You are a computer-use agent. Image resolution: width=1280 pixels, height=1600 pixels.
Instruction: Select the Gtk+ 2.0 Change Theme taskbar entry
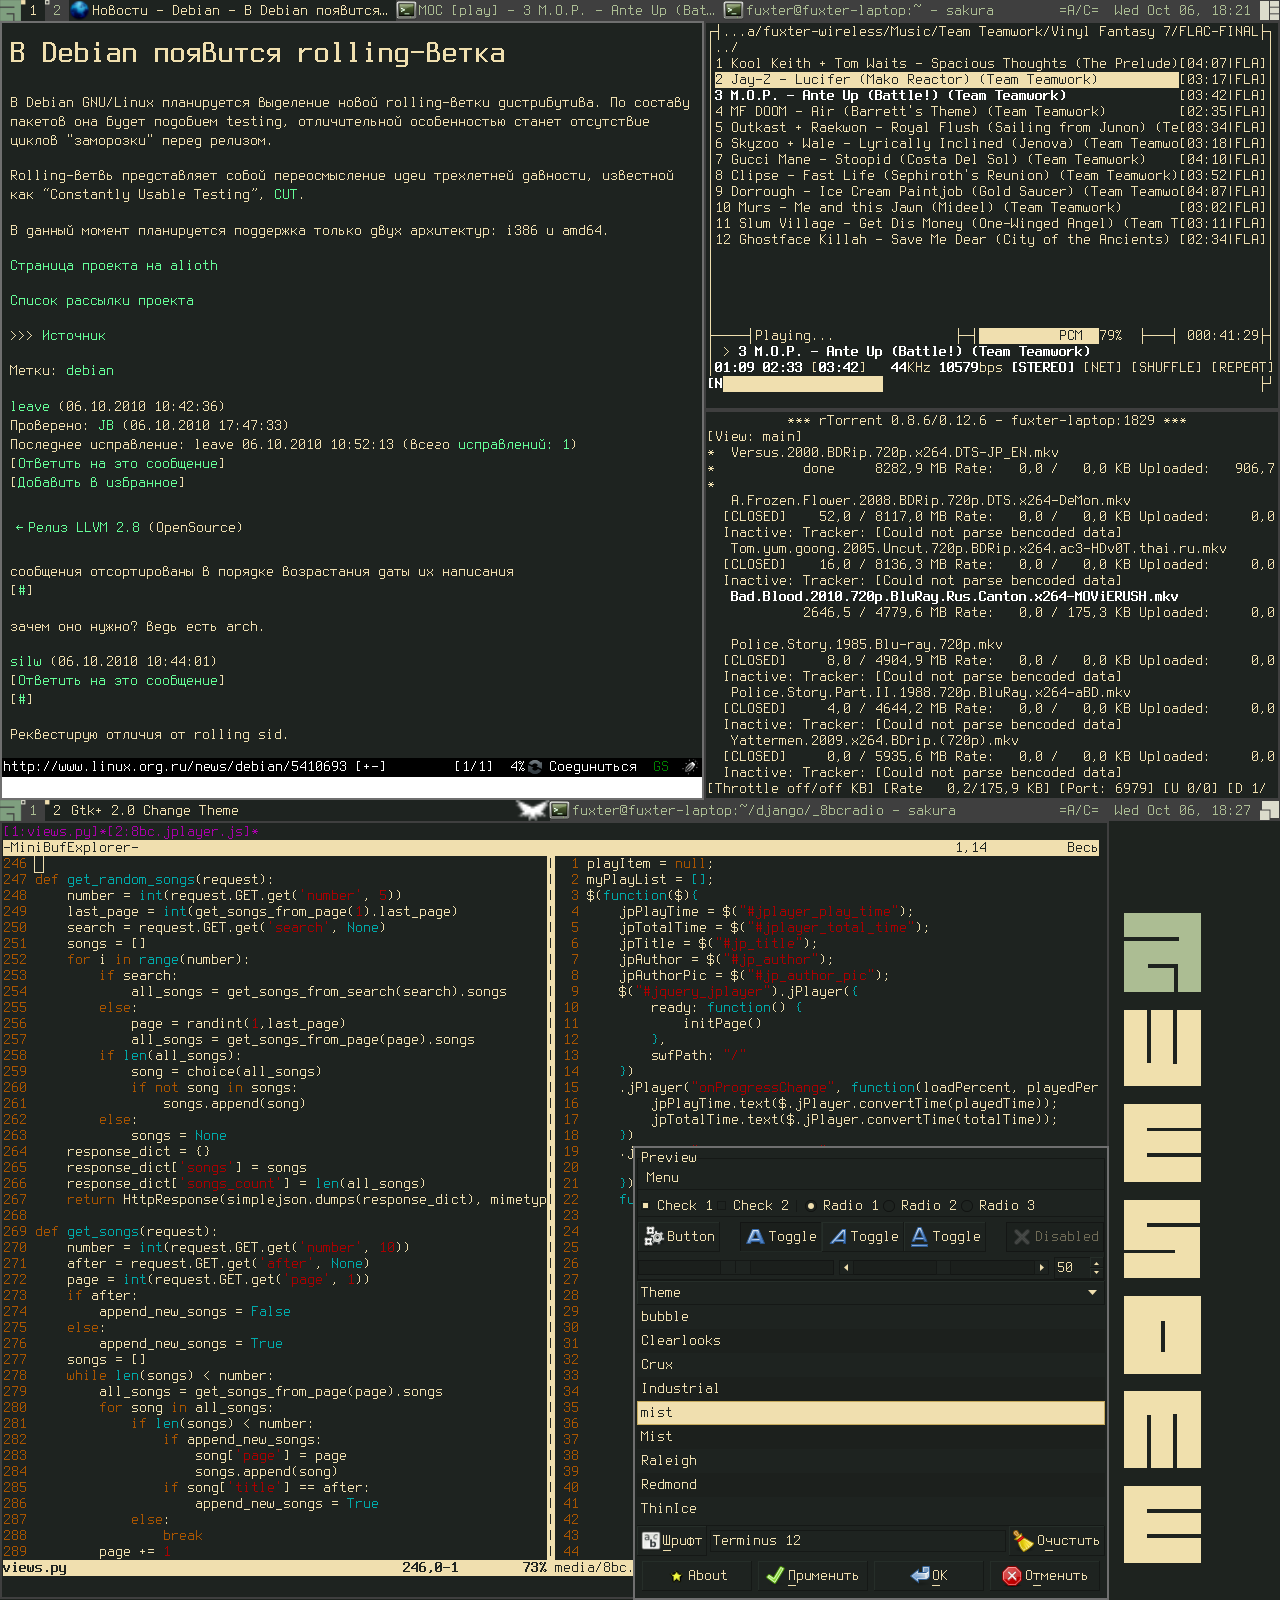click(x=154, y=810)
